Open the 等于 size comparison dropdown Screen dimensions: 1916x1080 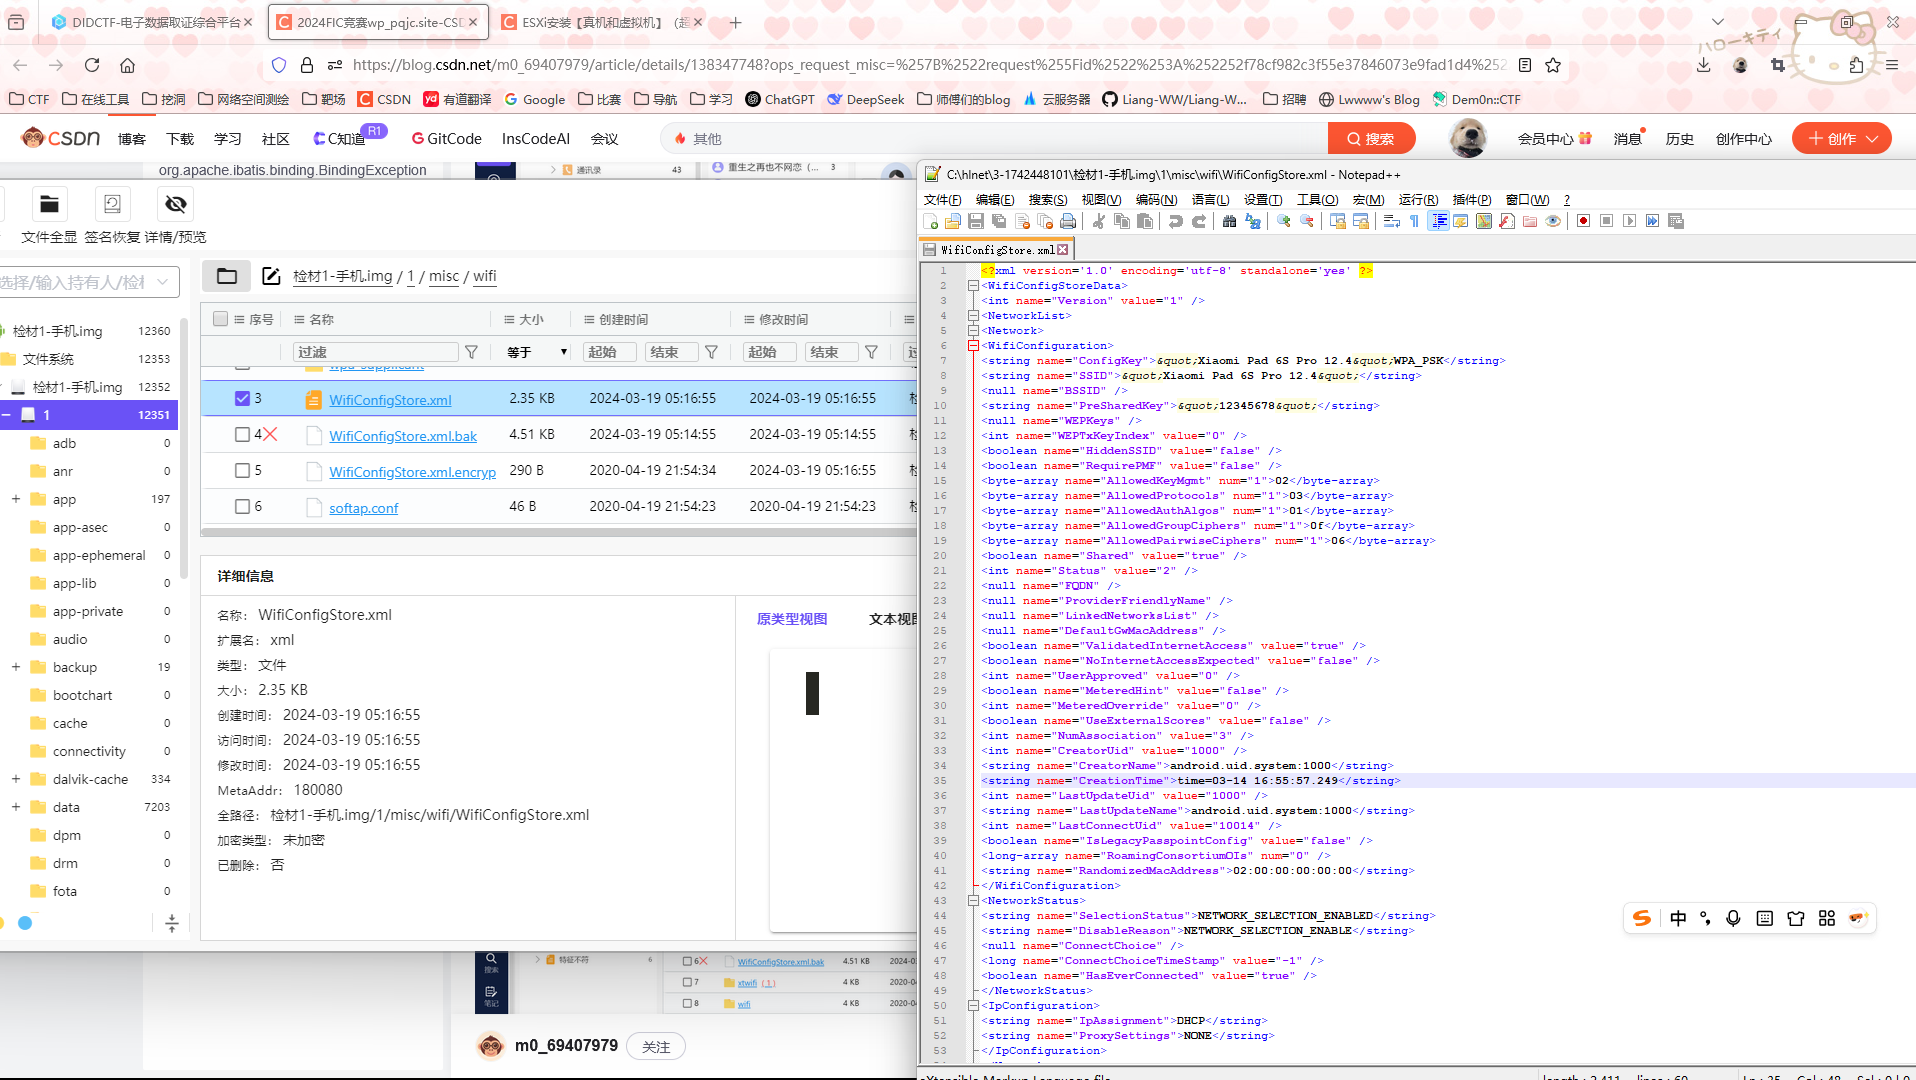(537, 352)
